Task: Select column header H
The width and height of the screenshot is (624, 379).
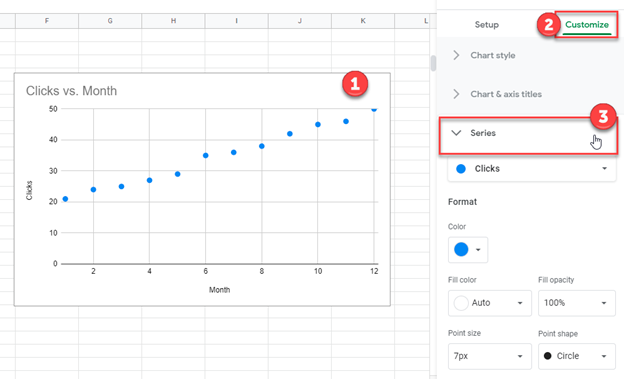Action: click(x=173, y=21)
